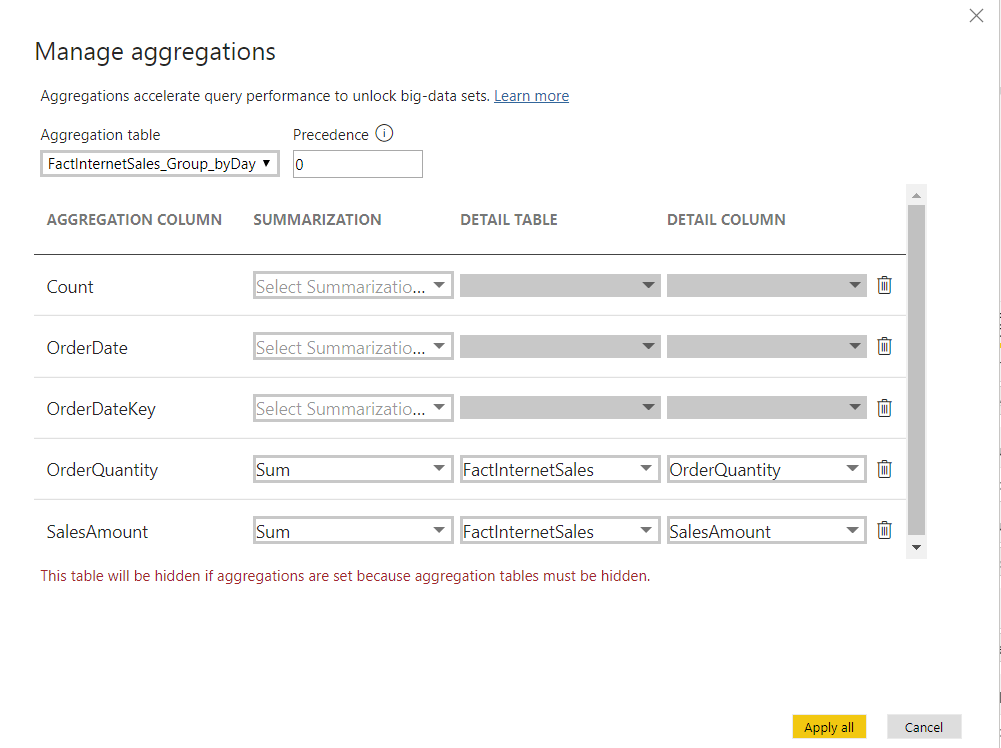
Task: Delete the OrderQuantity aggregation row
Action: (884, 469)
